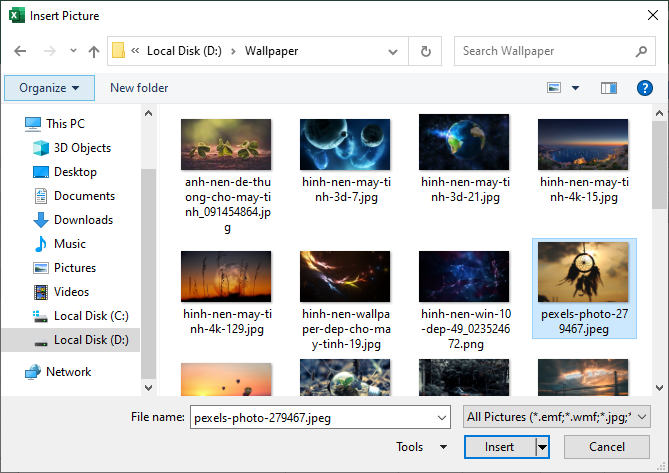Open the view options dropdown arrow
The width and height of the screenshot is (669, 473).
[575, 88]
